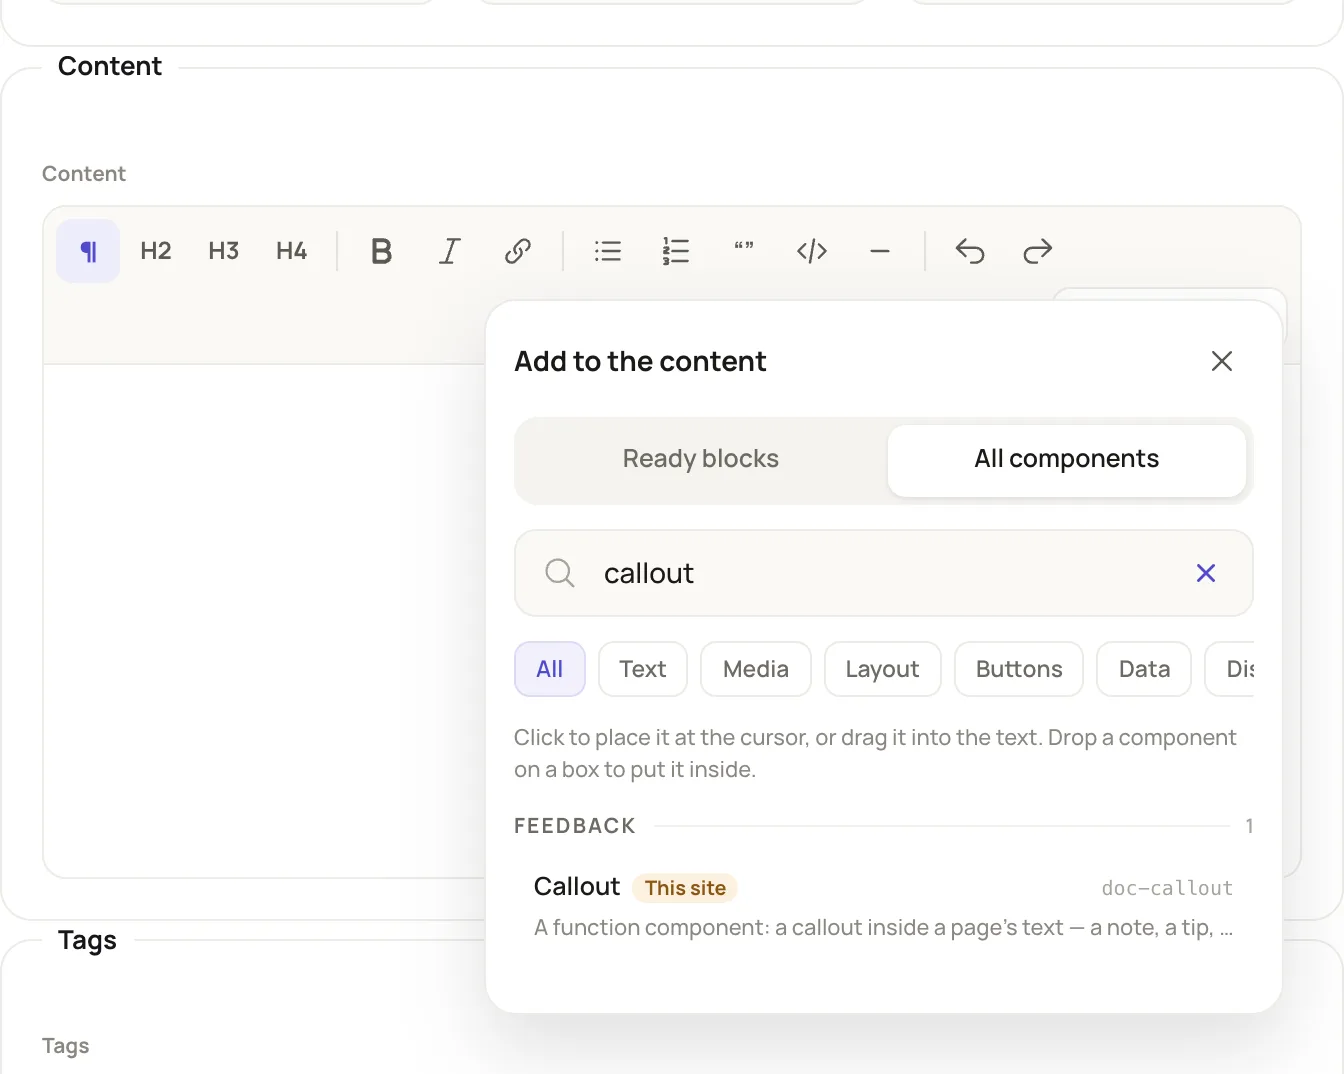This screenshot has width=1344, height=1074.
Task: Apply H3 heading style
Action: pyautogui.click(x=224, y=251)
